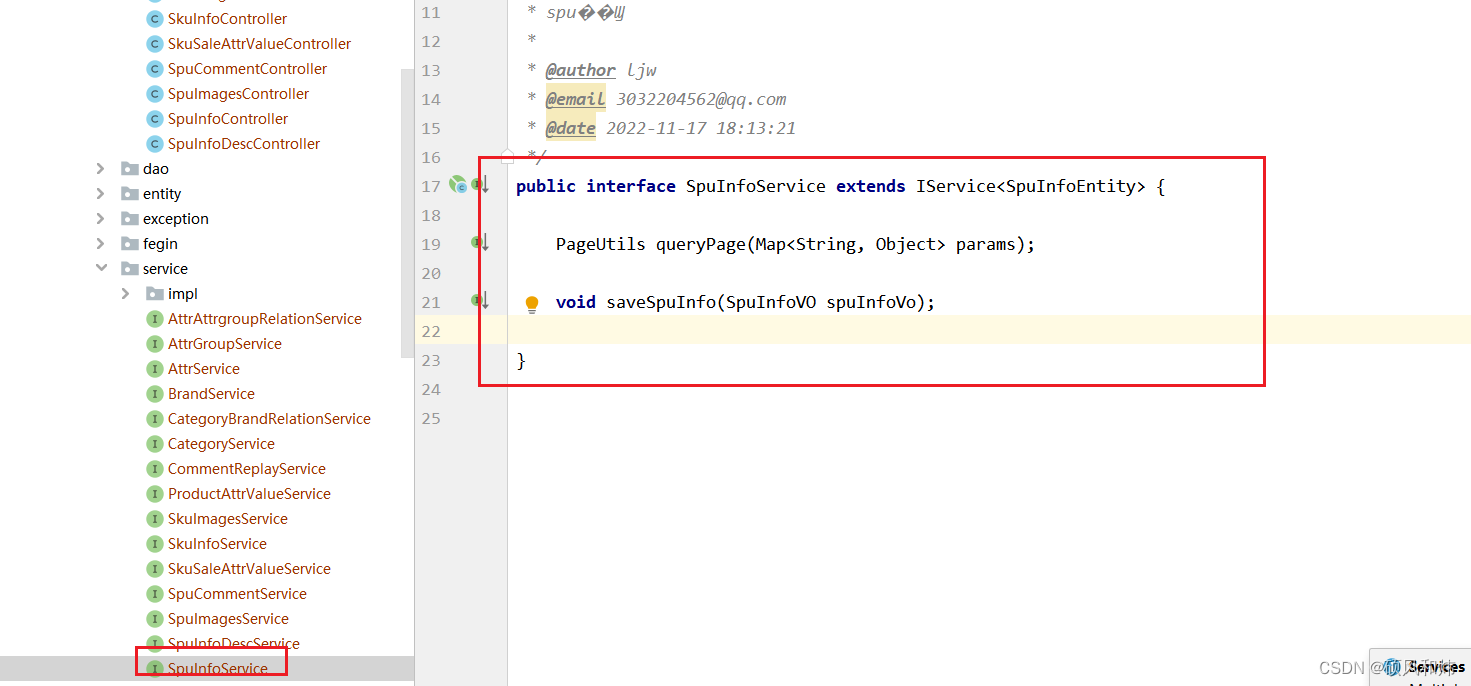Viewport: 1471px width, 686px height.
Task: Select the fegin folder icon
Action: click(x=130, y=244)
